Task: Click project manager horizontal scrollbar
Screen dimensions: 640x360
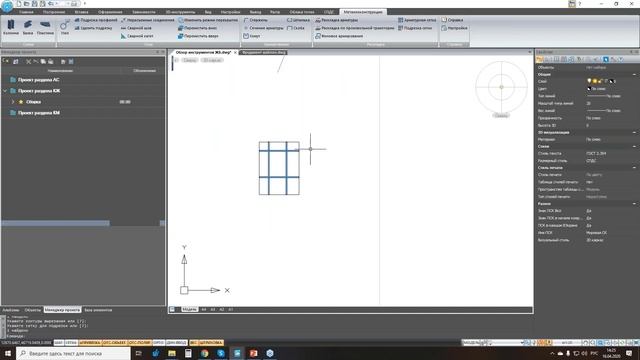Action: point(56,223)
